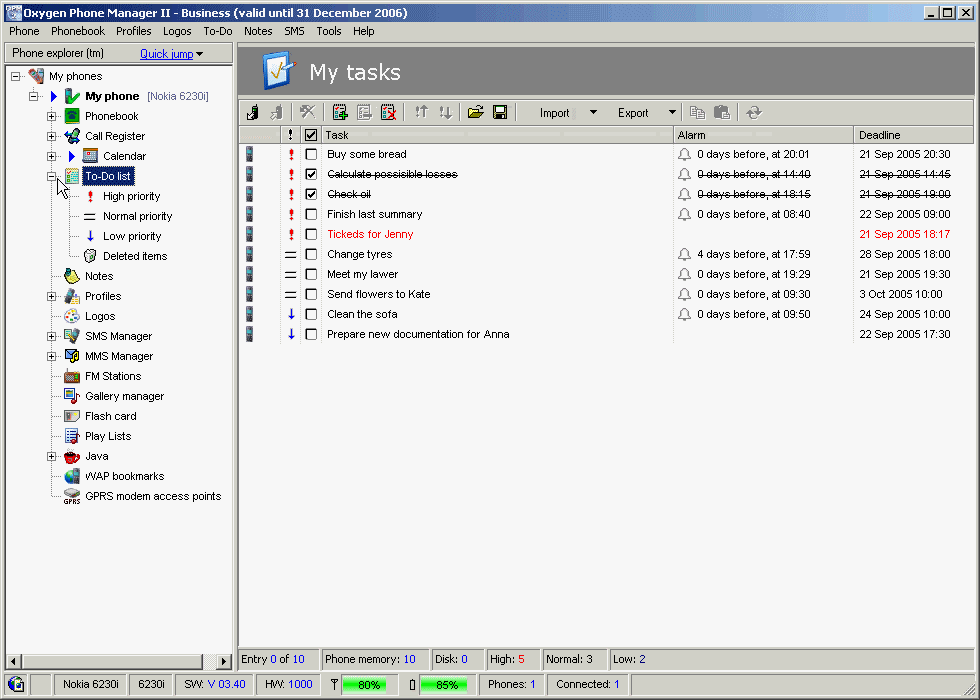Open the To-Do menu
This screenshot has height=700, width=980.
218,31
